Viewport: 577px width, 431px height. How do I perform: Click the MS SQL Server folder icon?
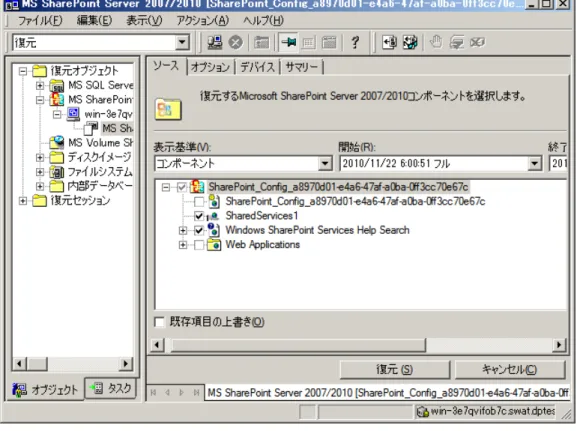pos(57,86)
